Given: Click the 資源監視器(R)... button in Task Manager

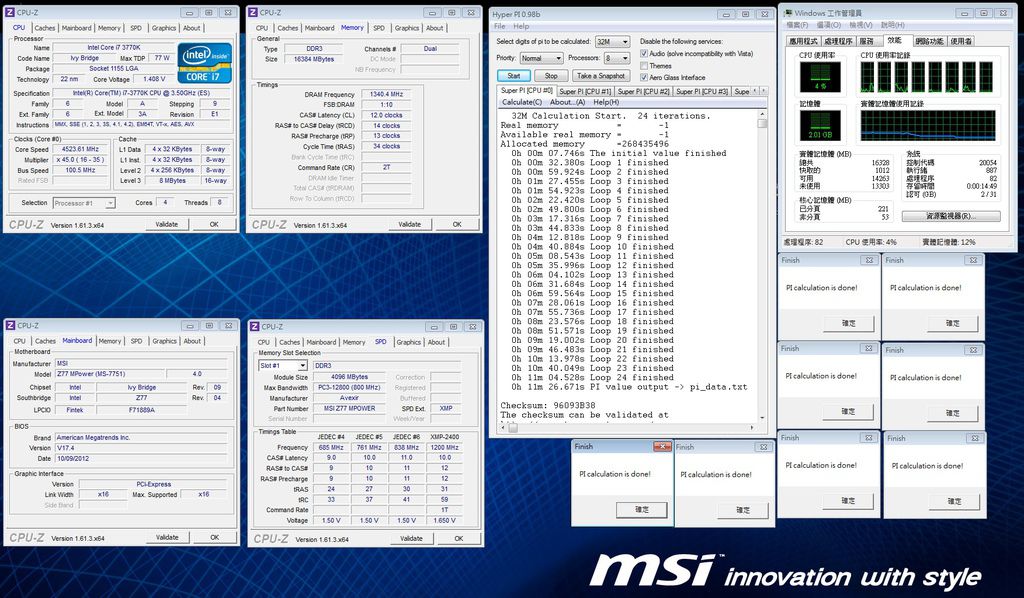Looking at the screenshot, I should tap(951, 216).
